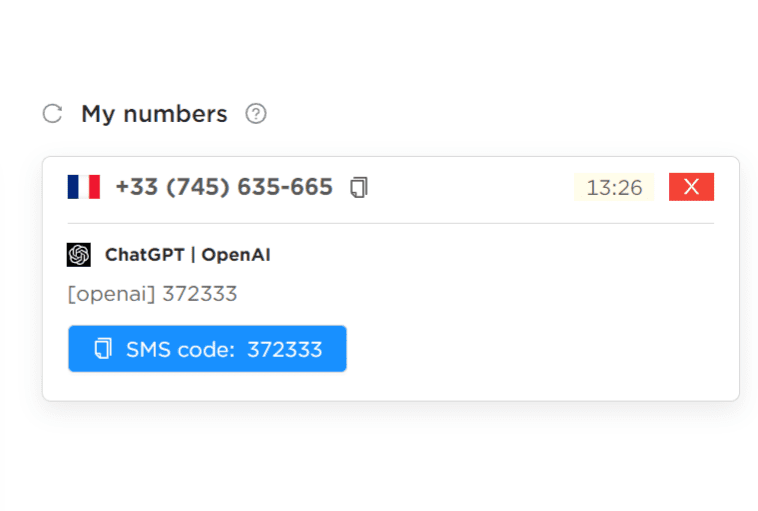Open the help question mark icon
Screen dimensions: 758x511
256,114
